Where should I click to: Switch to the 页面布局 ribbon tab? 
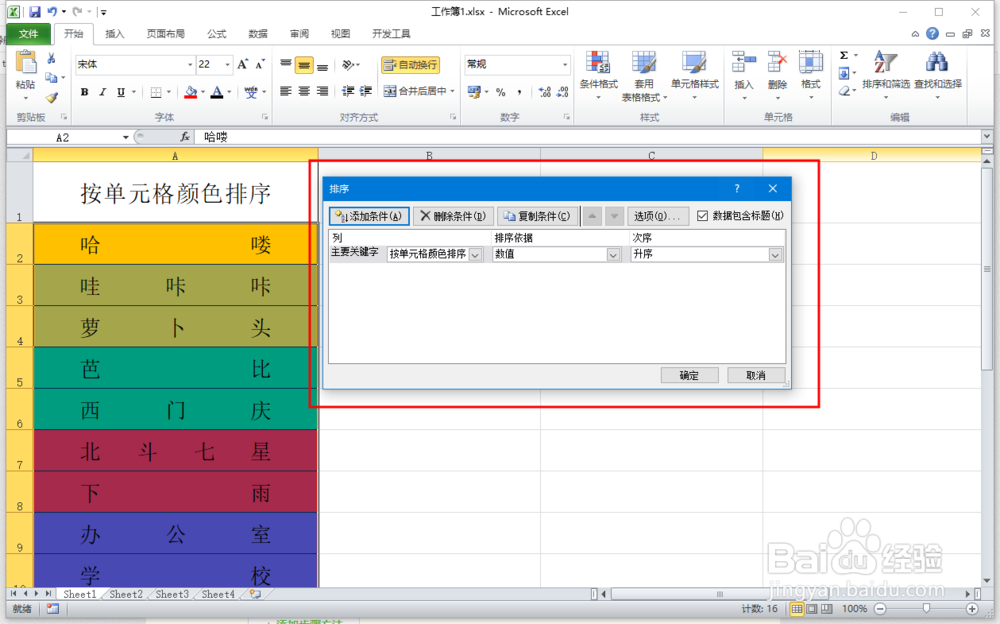[166, 34]
